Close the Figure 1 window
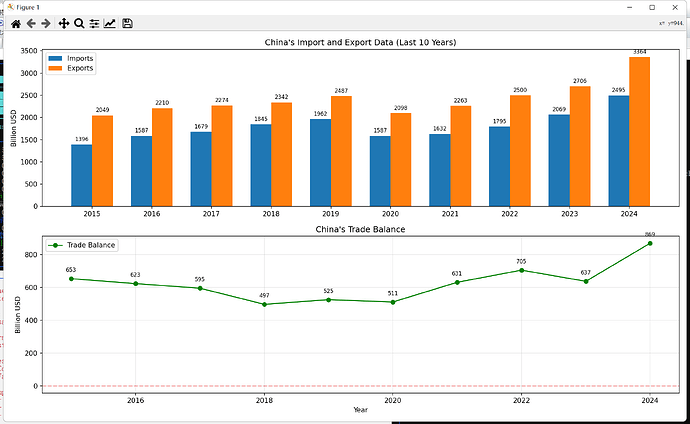 (x=675, y=7)
